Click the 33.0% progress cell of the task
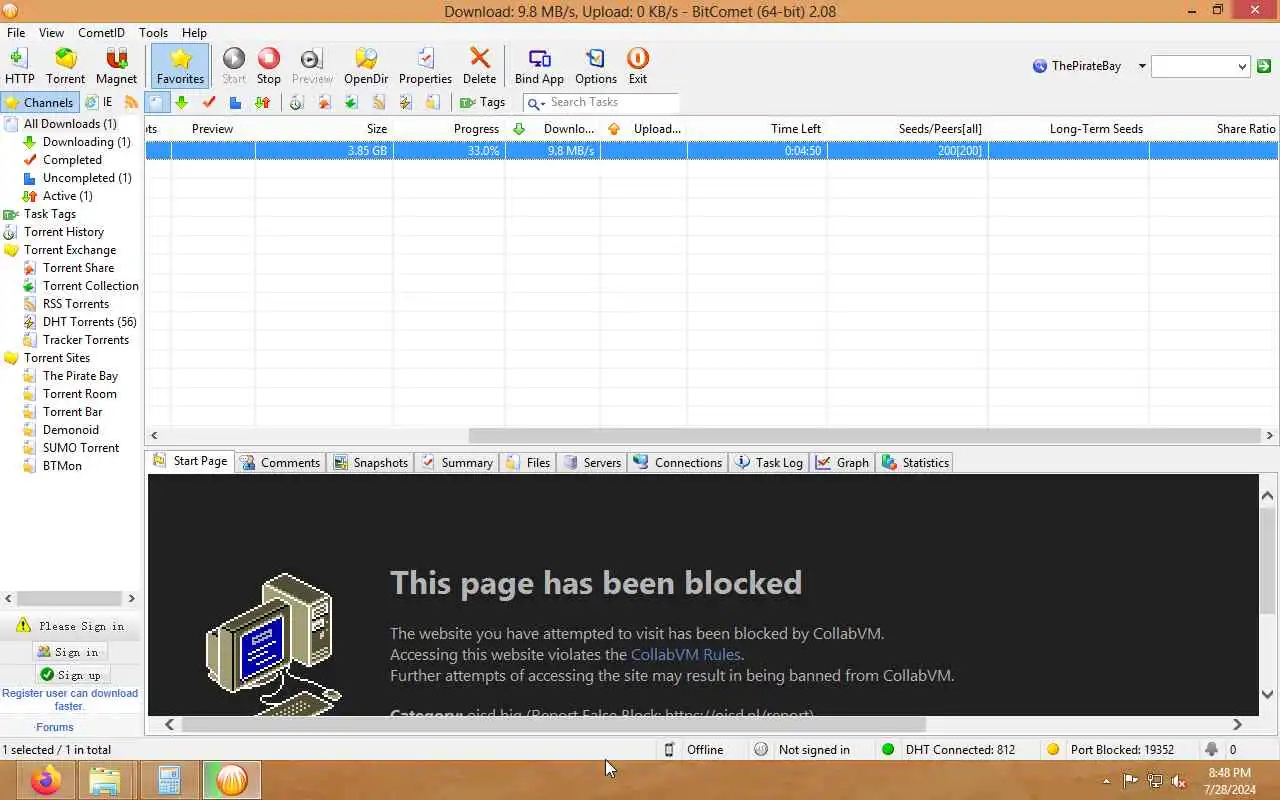1280x800 pixels. (449, 151)
